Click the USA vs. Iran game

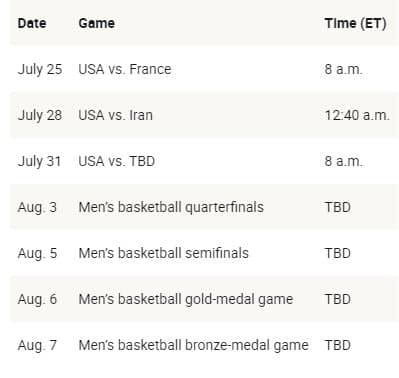point(115,115)
